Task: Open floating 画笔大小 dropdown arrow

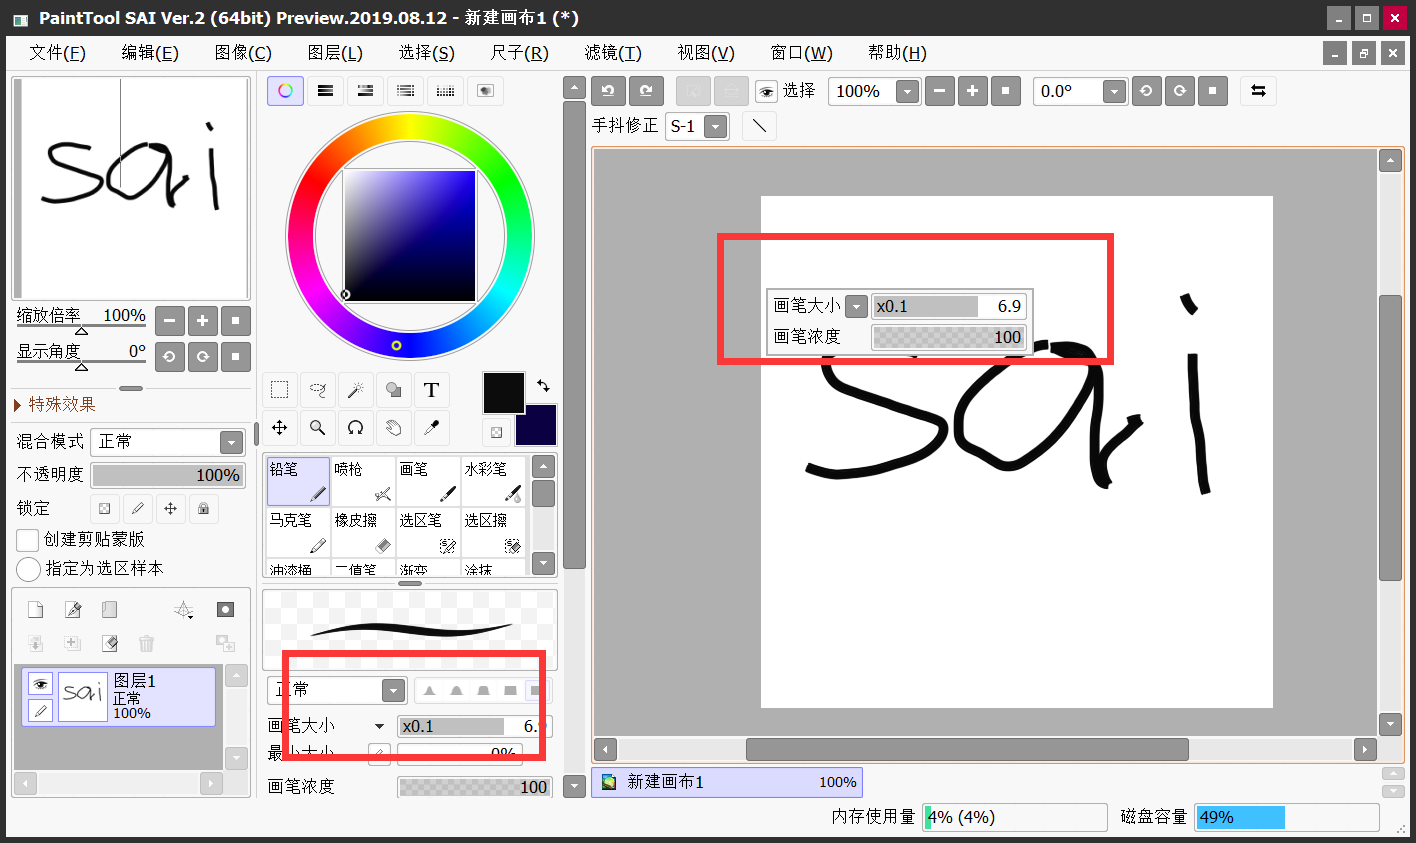Action: click(857, 307)
